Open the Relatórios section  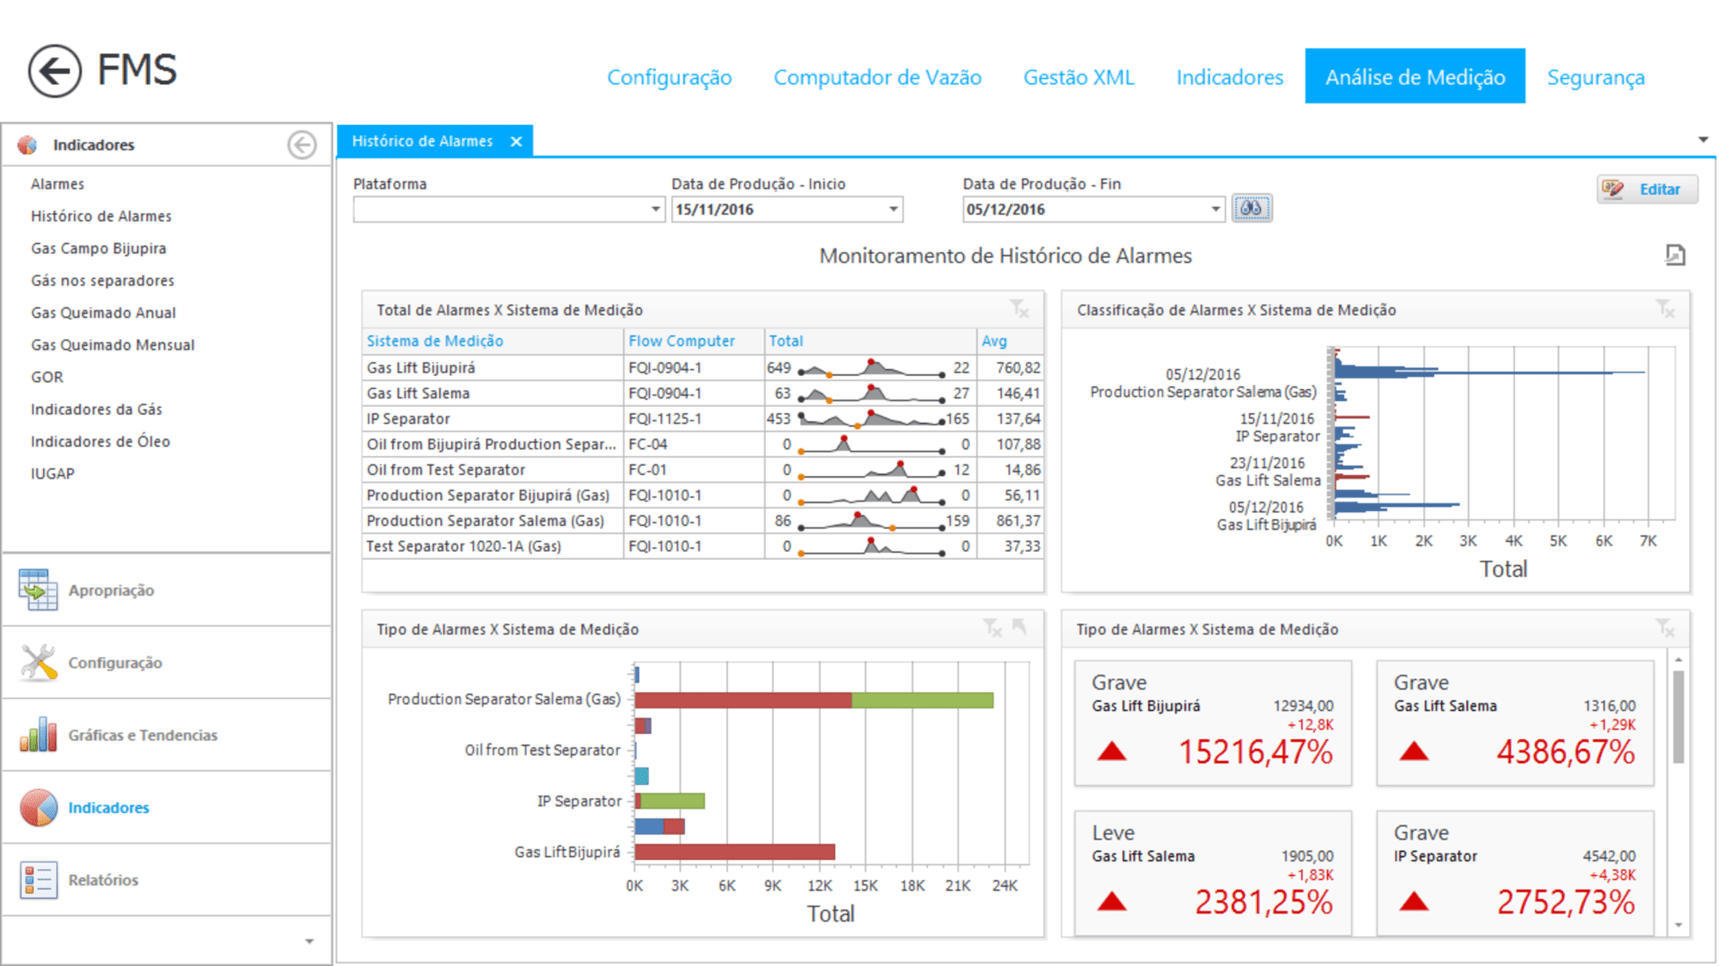pos(103,880)
